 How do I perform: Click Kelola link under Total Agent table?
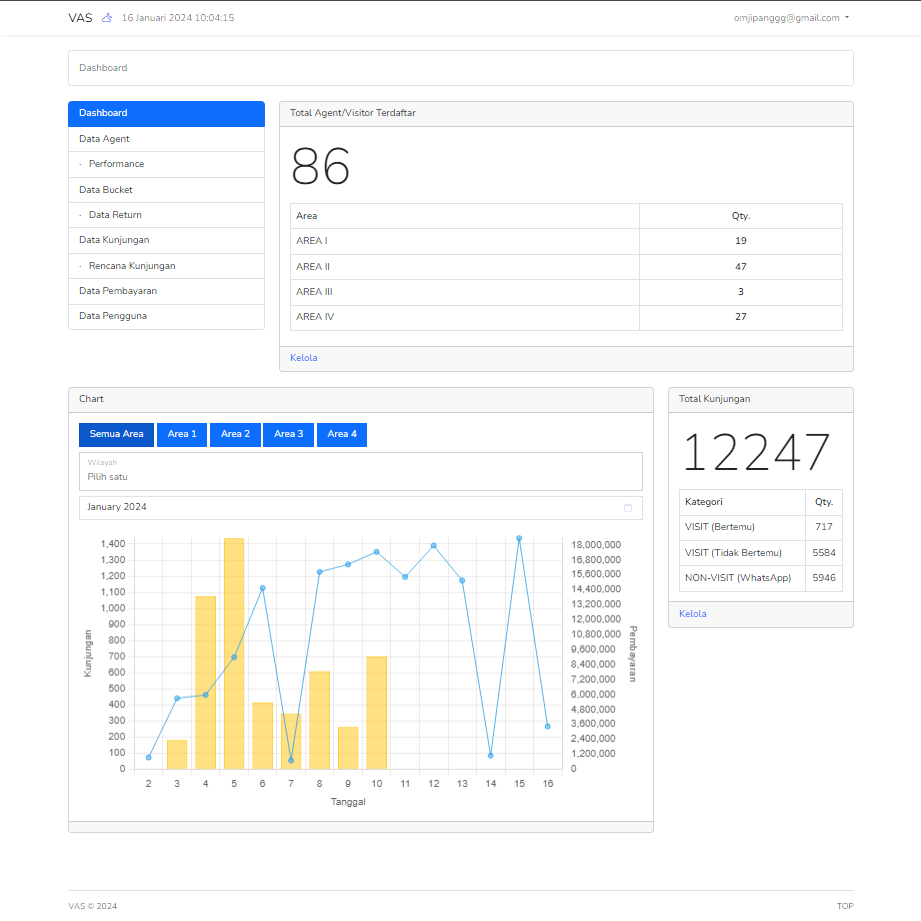tap(304, 358)
